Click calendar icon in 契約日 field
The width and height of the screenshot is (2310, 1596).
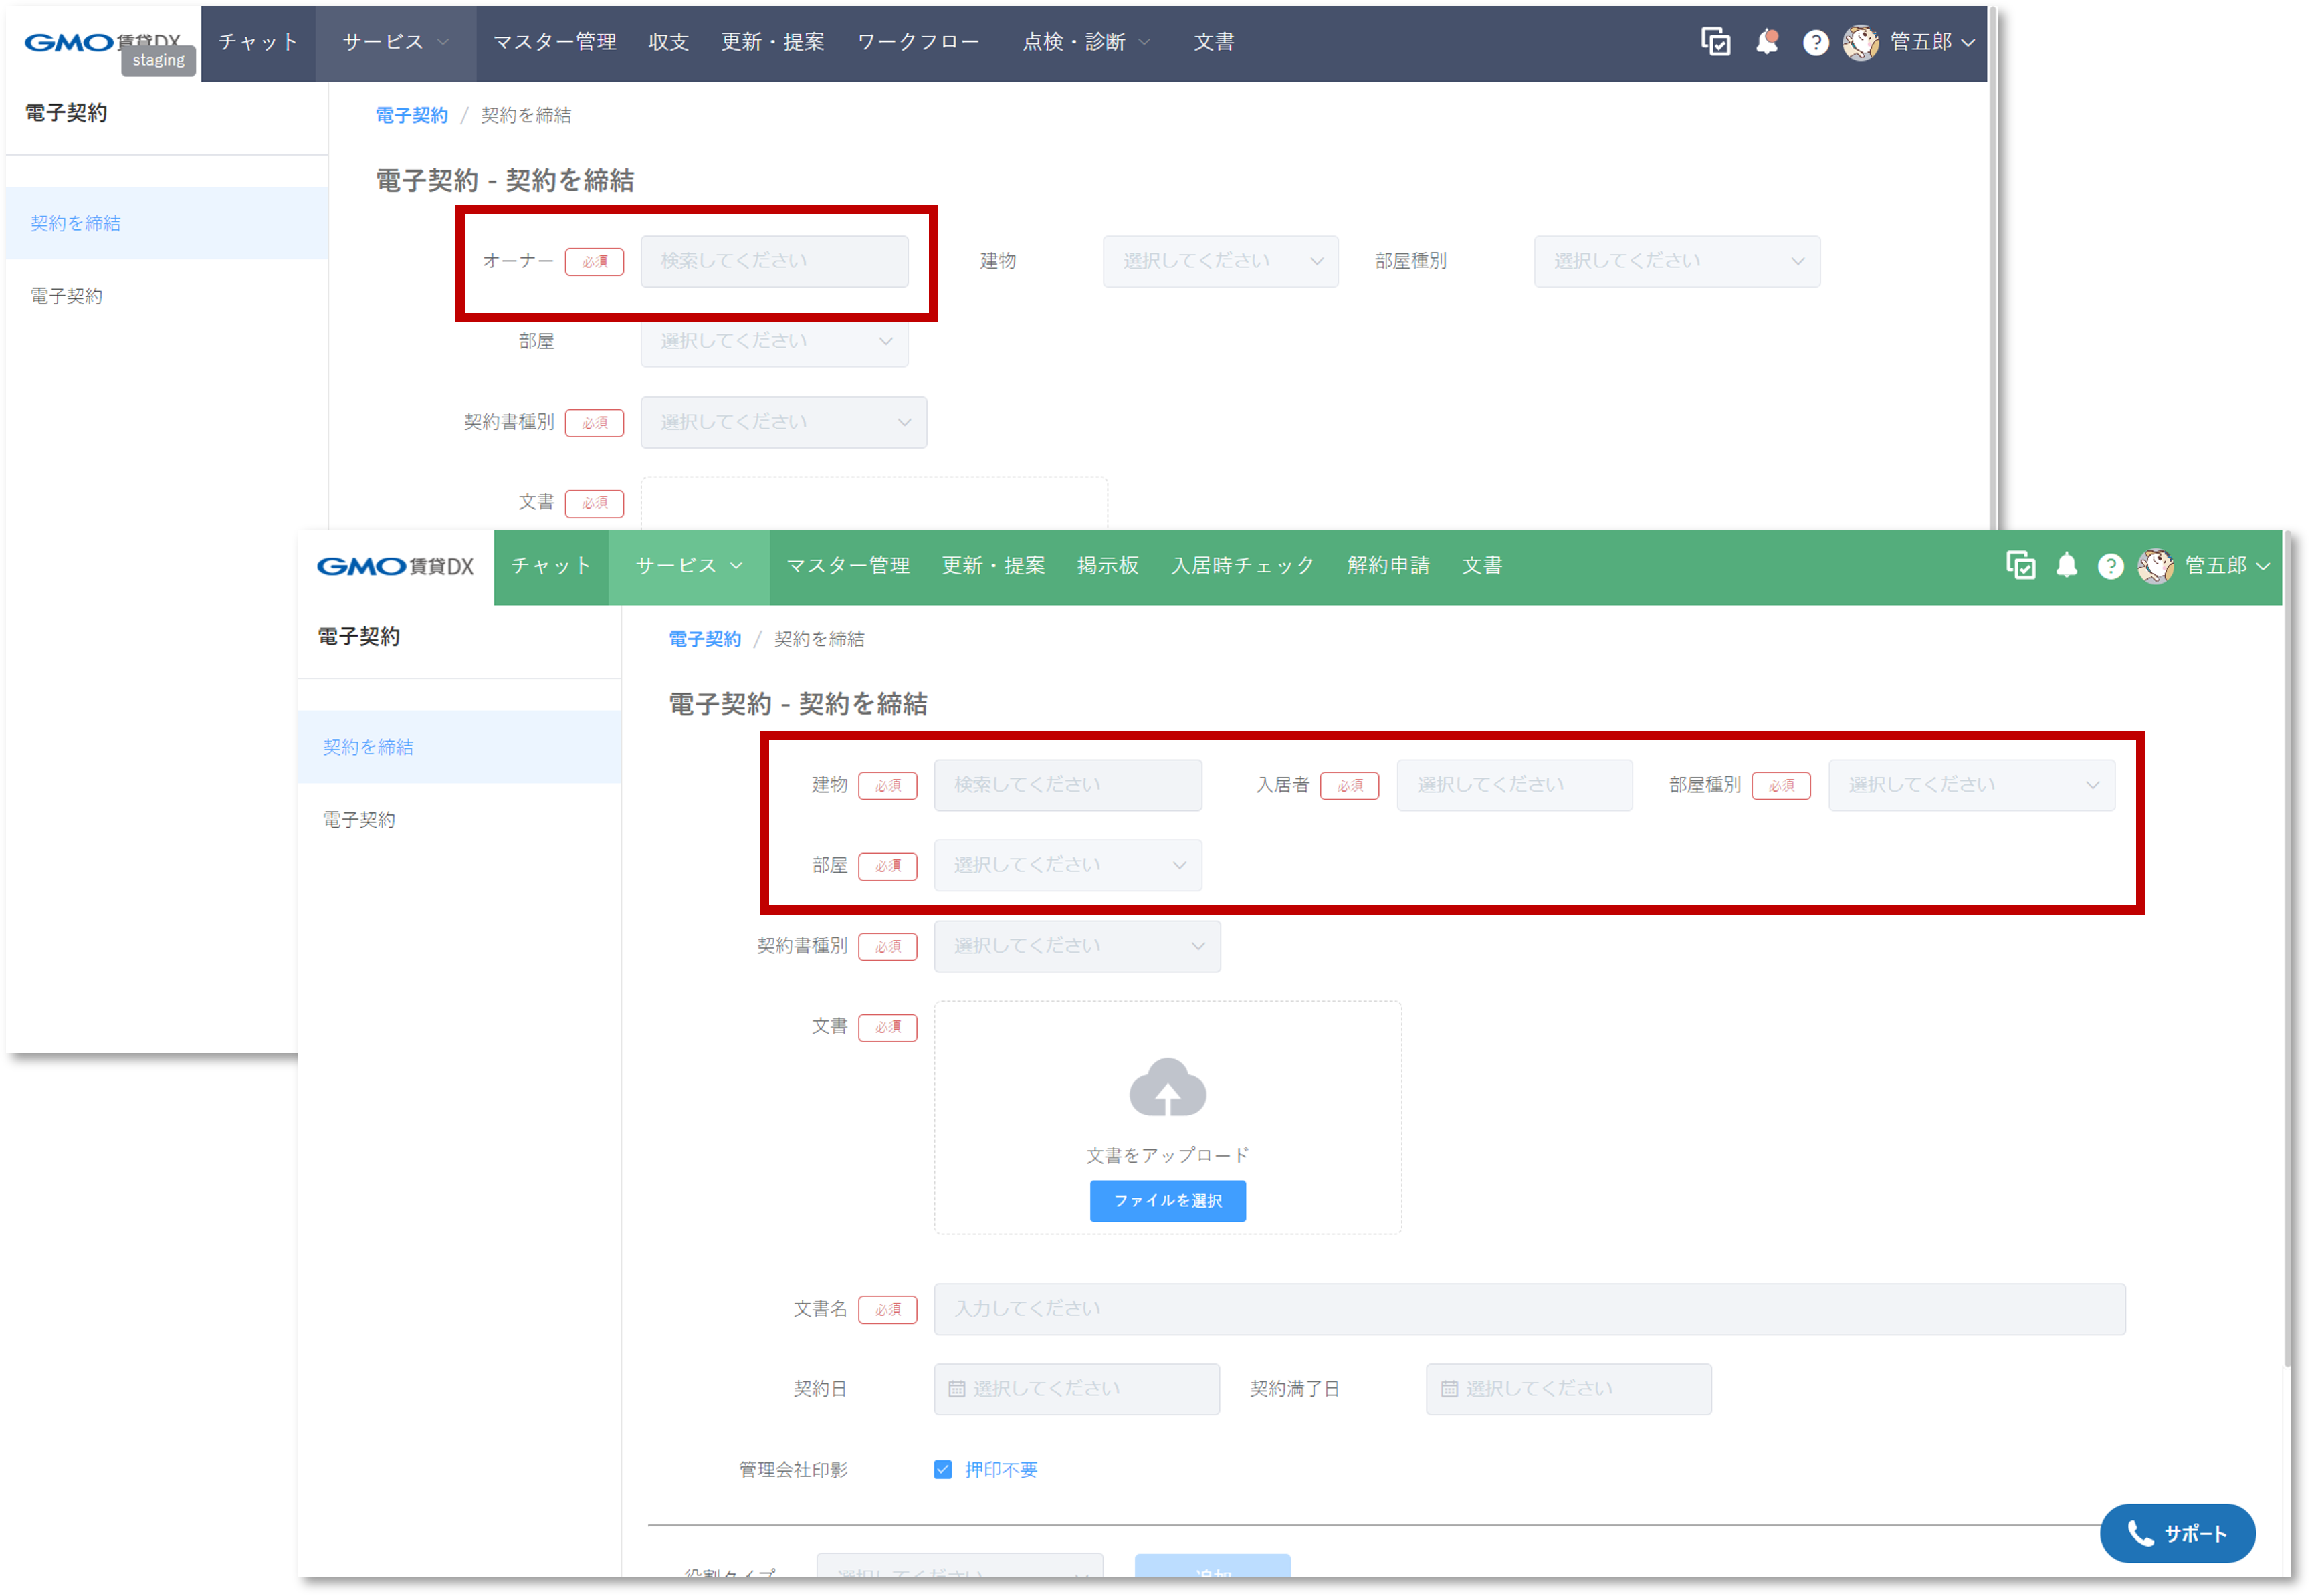956,1389
